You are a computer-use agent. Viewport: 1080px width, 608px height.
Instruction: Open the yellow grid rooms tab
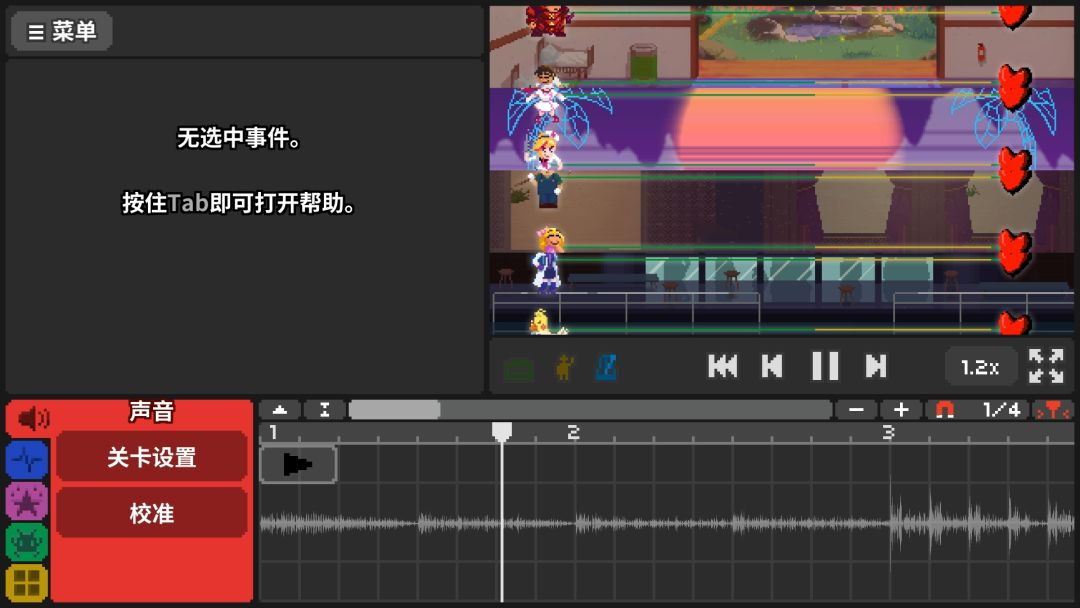click(x=27, y=583)
